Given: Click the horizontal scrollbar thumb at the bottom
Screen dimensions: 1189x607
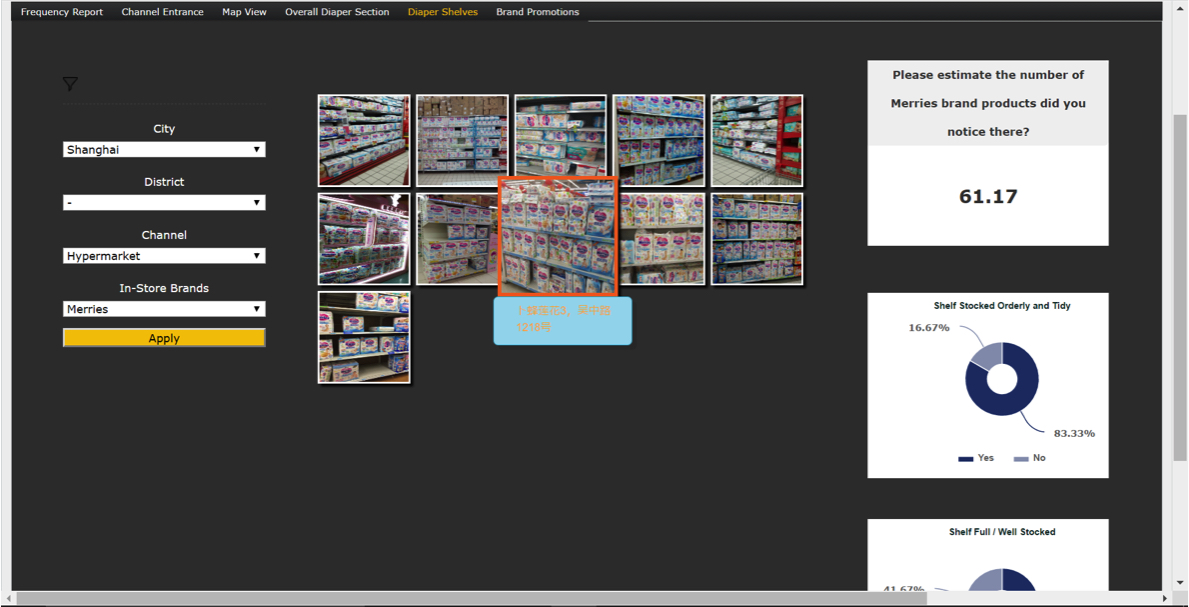Looking at the screenshot, I should 472,599.
